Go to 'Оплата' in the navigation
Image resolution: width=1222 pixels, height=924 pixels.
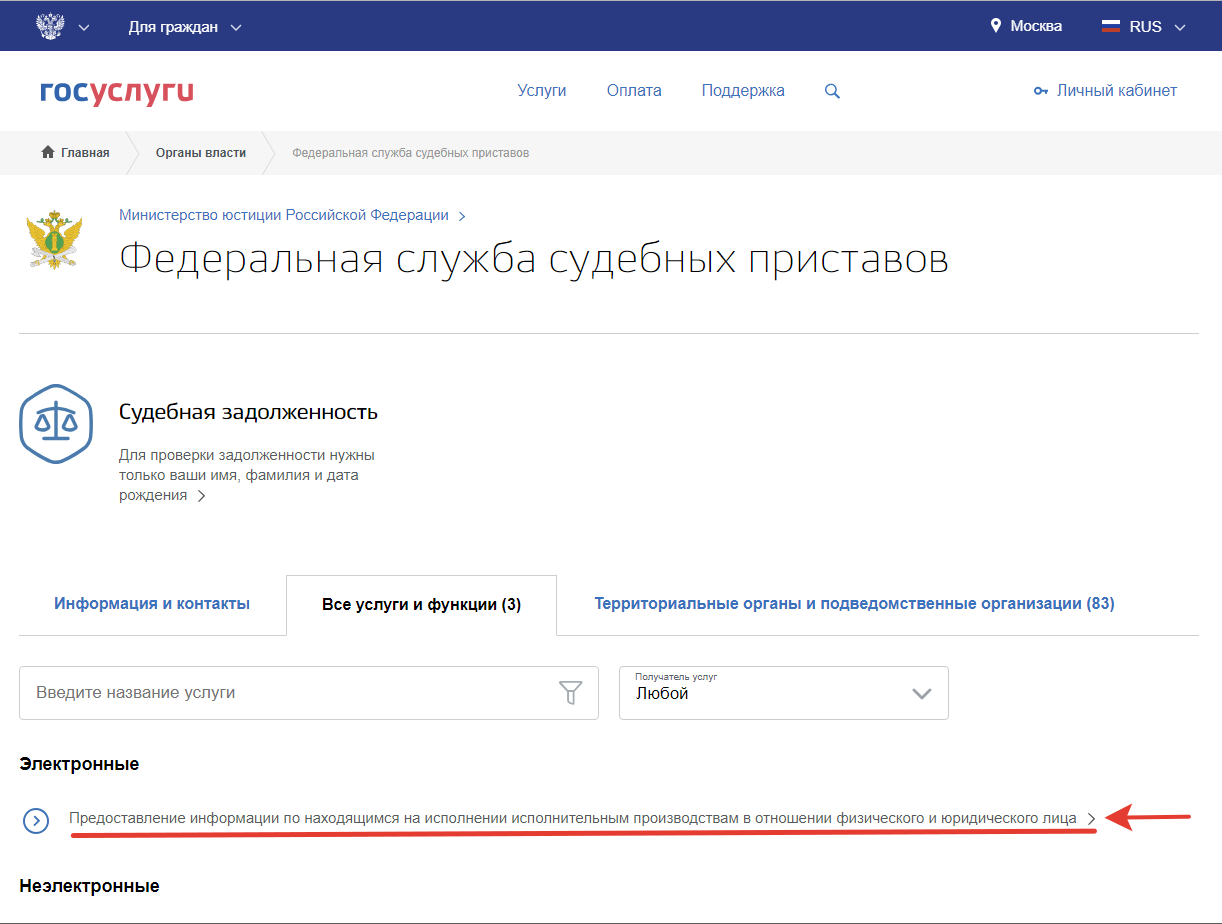point(634,91)
